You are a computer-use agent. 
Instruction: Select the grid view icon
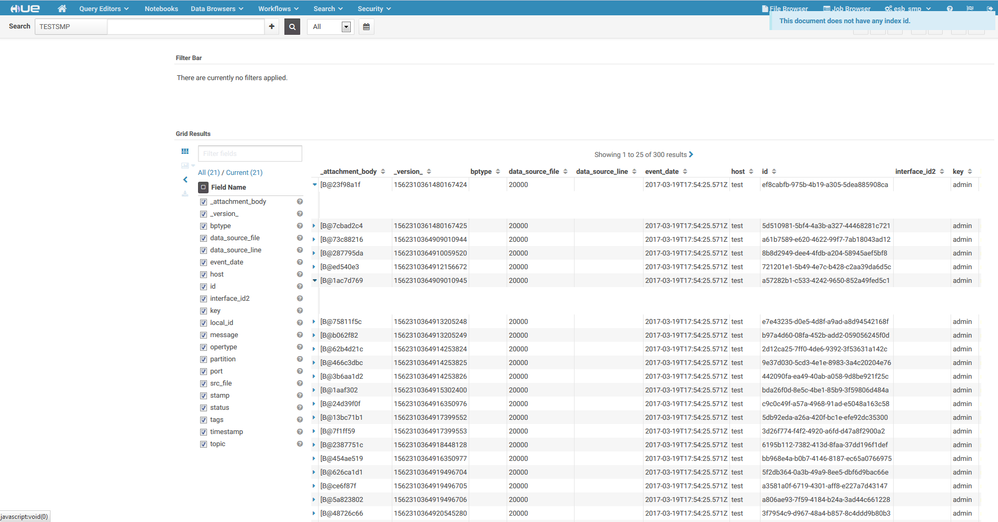(x=185, y=152)
